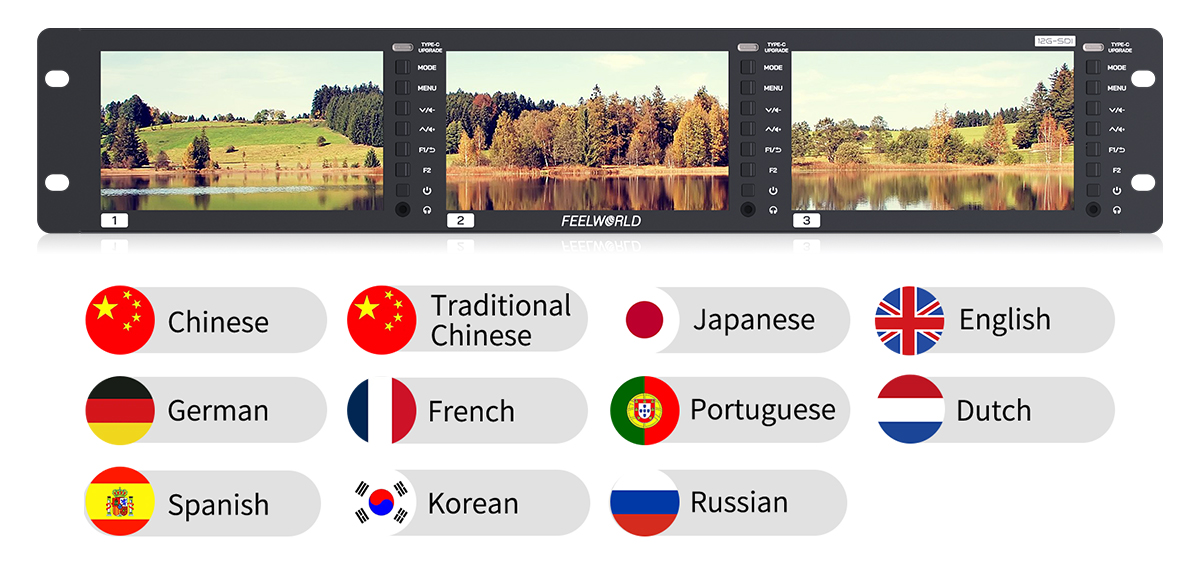Click the down/volume-minus button beside screen 1

[x=402, y=108]
